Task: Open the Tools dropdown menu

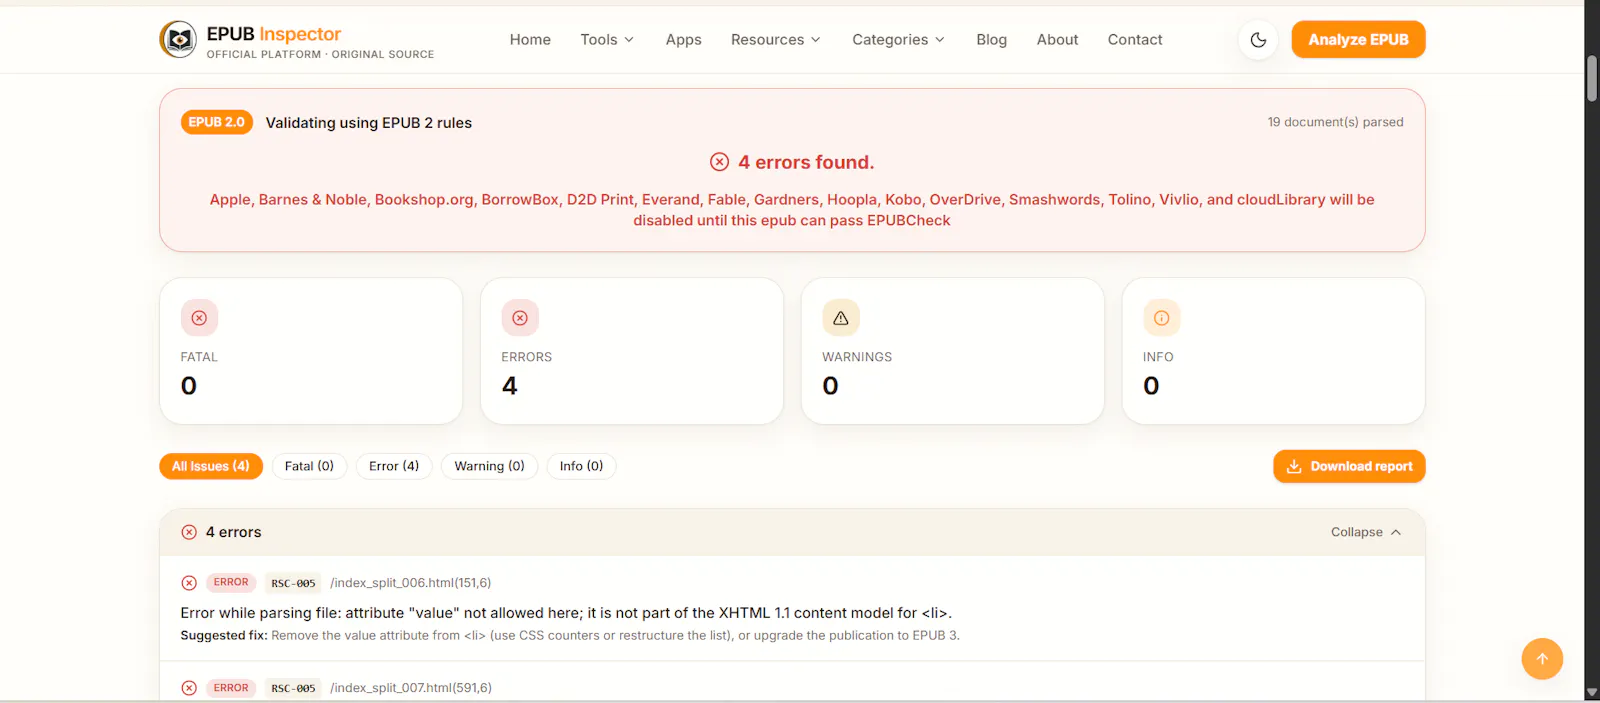Action: pyautogui.click(x=607, y=40)
